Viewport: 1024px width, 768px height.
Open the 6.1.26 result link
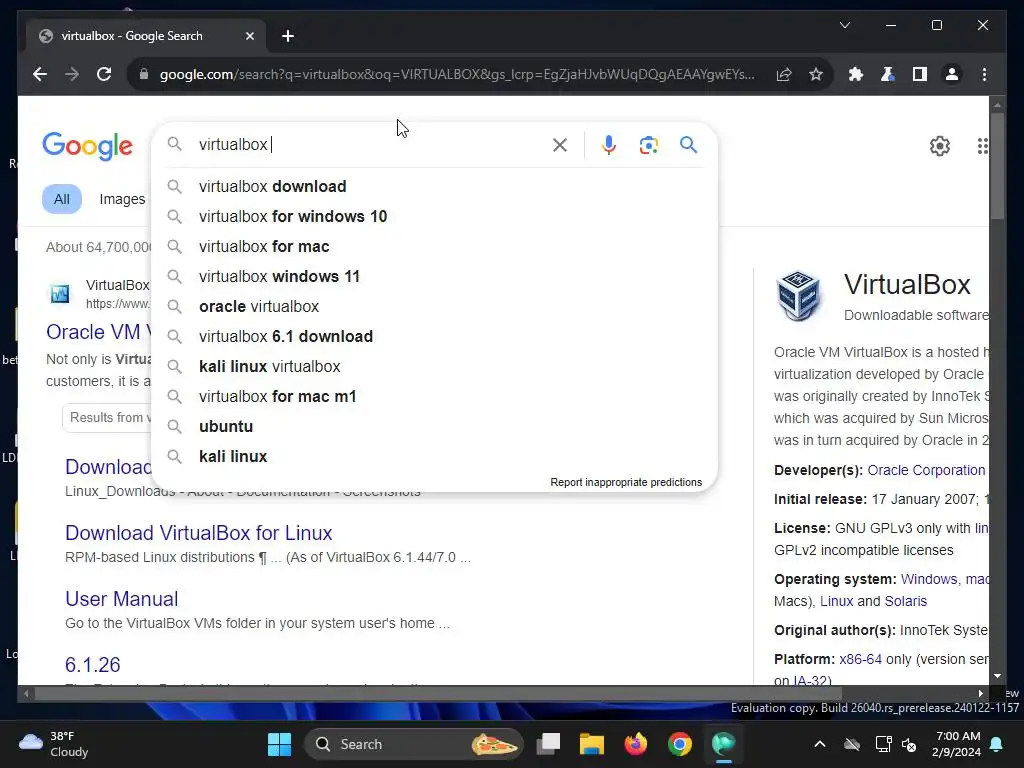click(x=93, y=665)
